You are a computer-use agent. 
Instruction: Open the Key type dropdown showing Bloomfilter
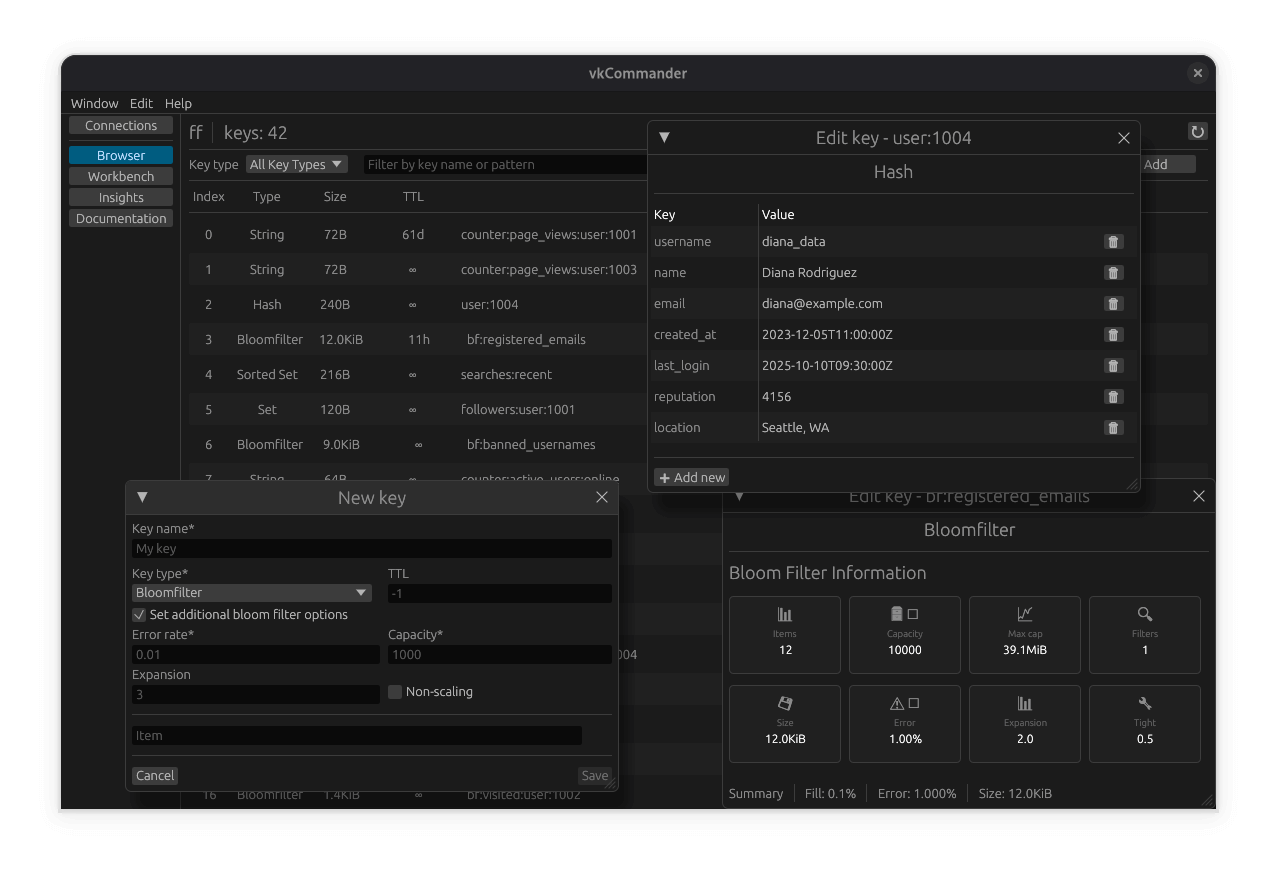[252, 592]
